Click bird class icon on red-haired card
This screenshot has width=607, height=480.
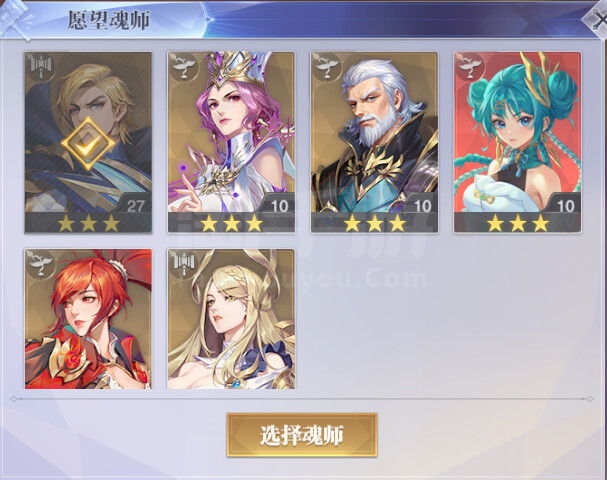point(41,265)
